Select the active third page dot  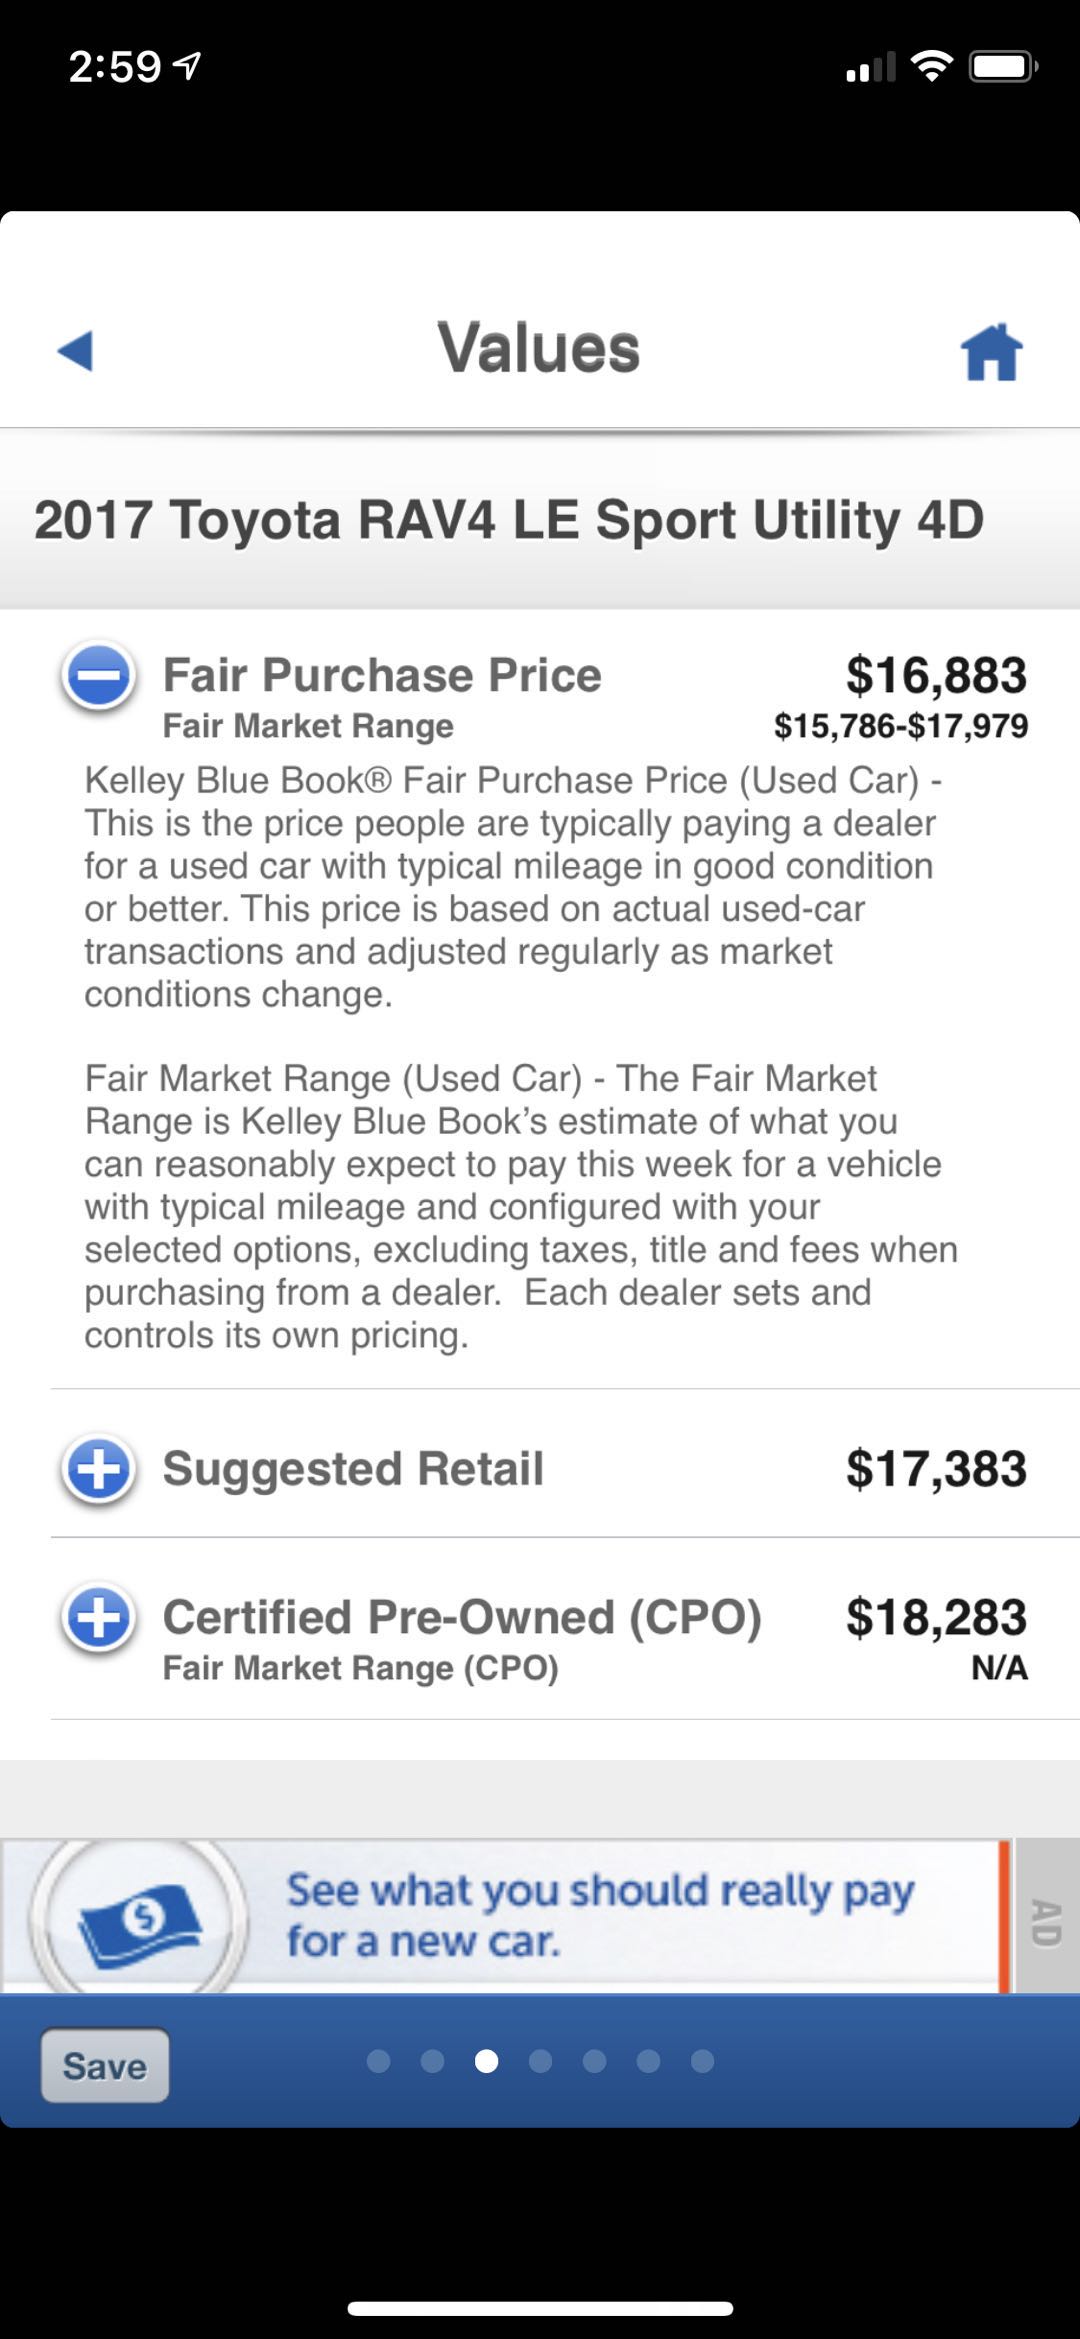(486, 2061)
